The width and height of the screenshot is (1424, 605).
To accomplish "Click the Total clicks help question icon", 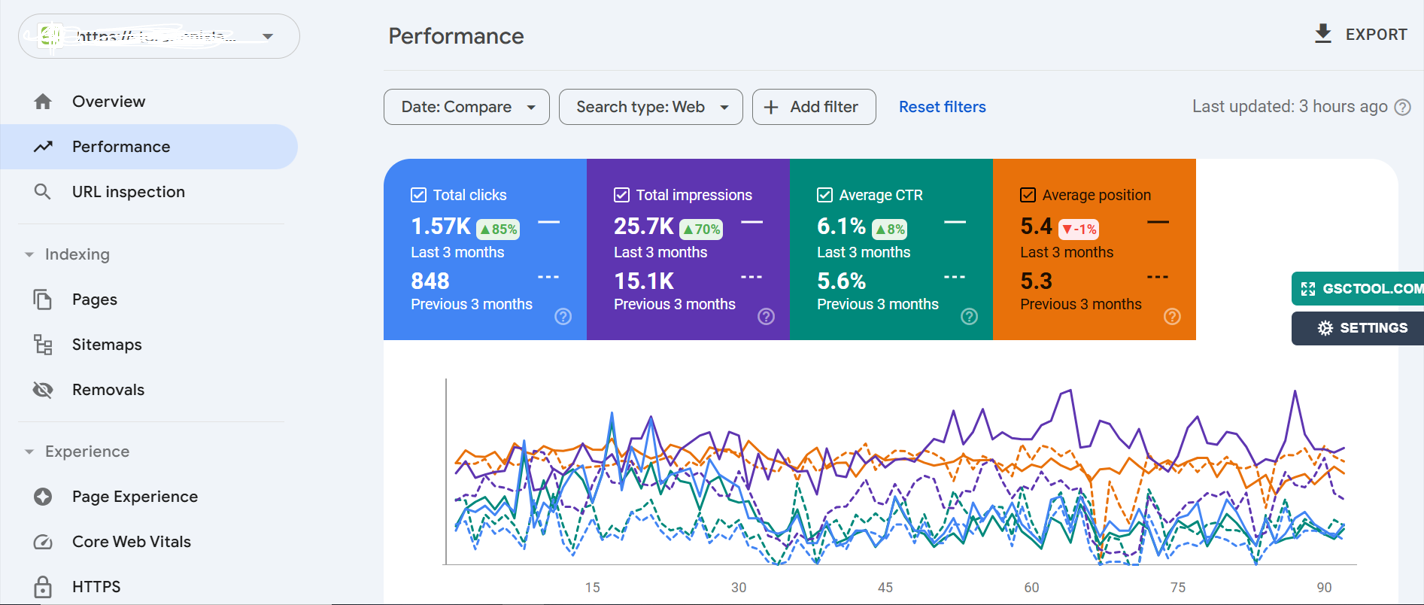I will click(563, 317).
